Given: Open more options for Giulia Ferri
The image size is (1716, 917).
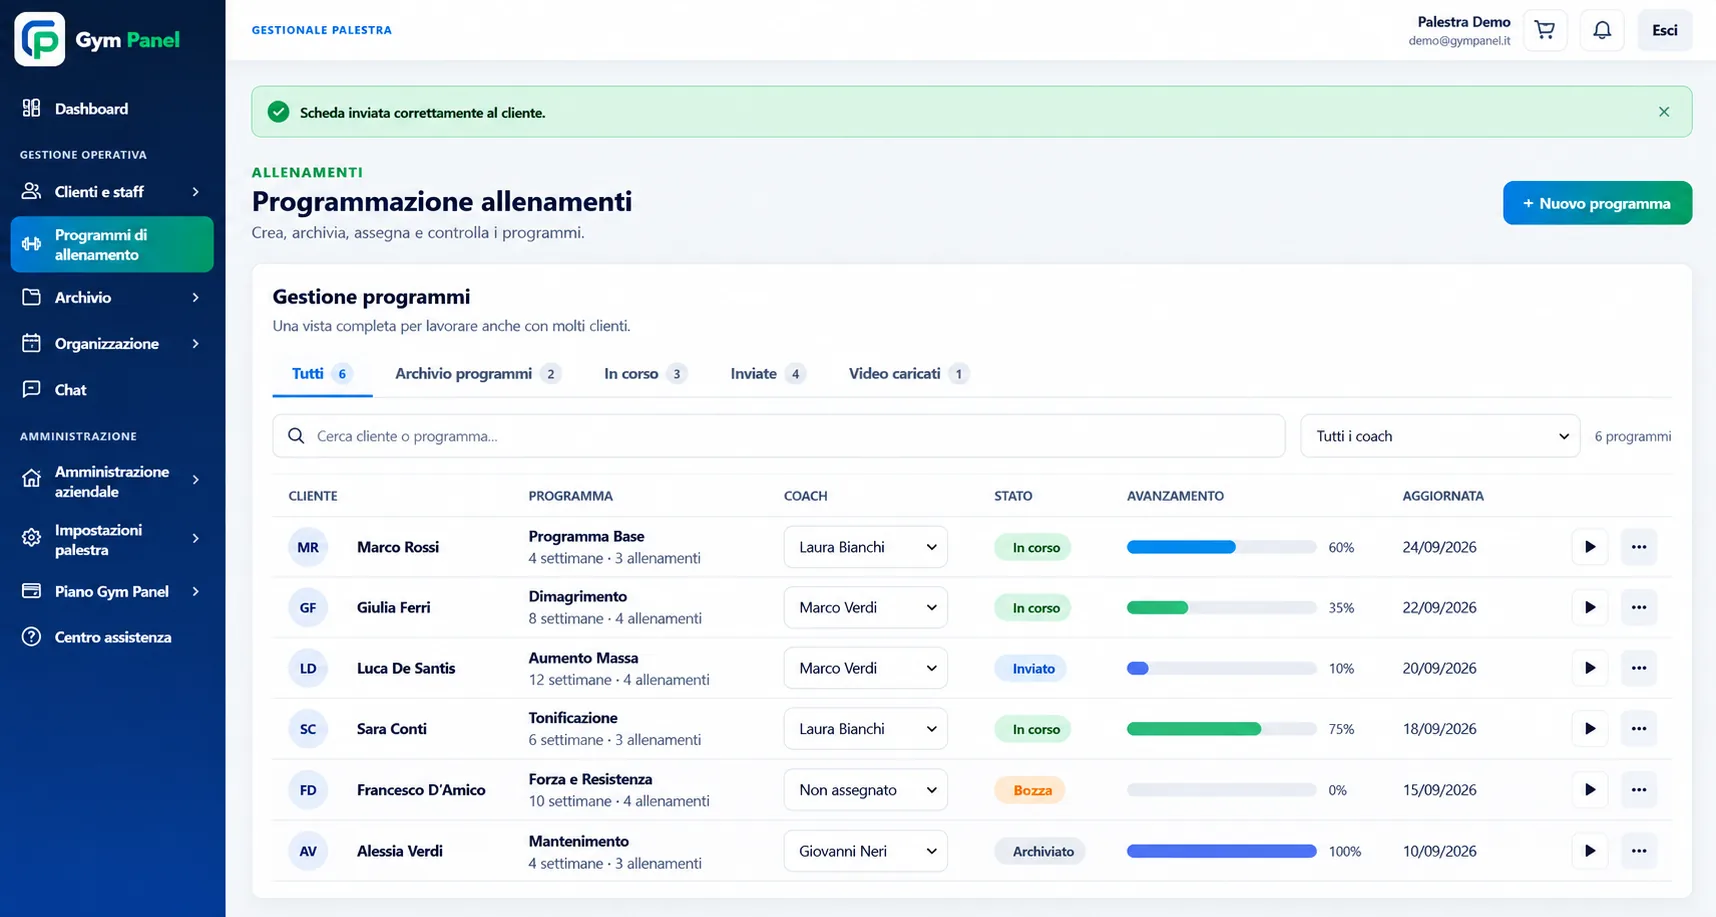Looking at the screenshot, I should 1639,607.
